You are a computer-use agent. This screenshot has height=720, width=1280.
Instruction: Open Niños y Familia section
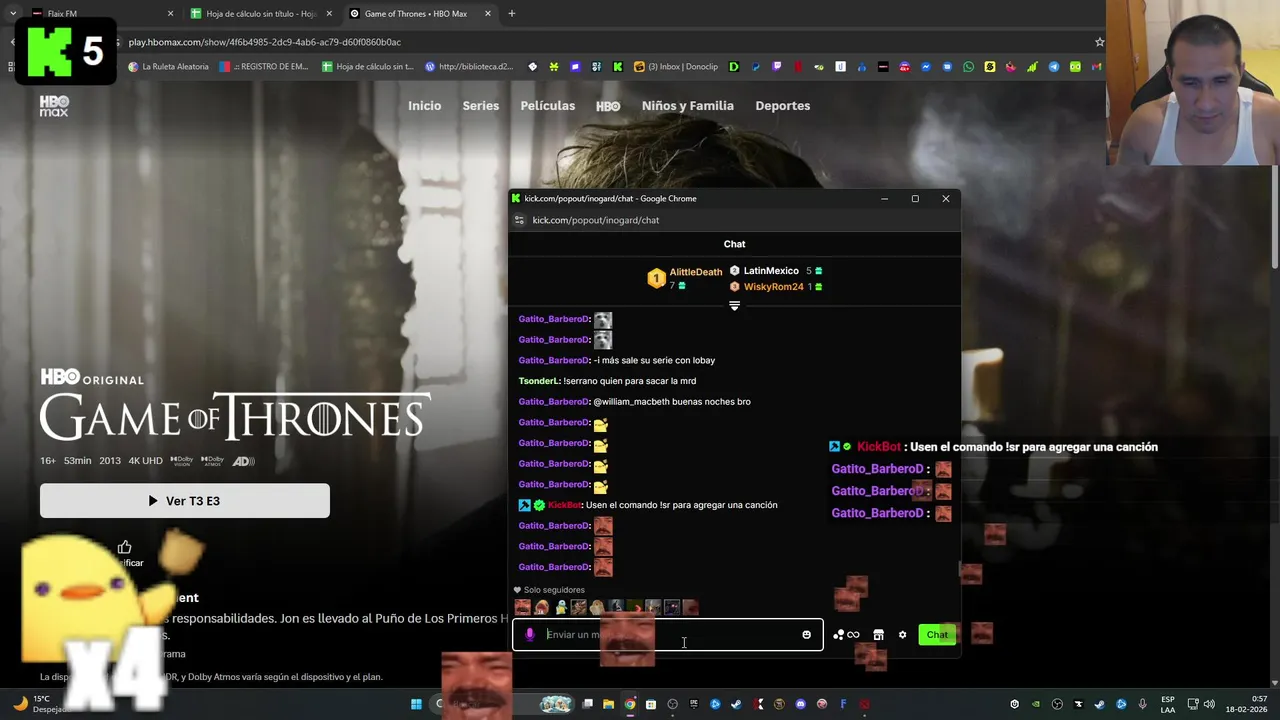point(687,106)
